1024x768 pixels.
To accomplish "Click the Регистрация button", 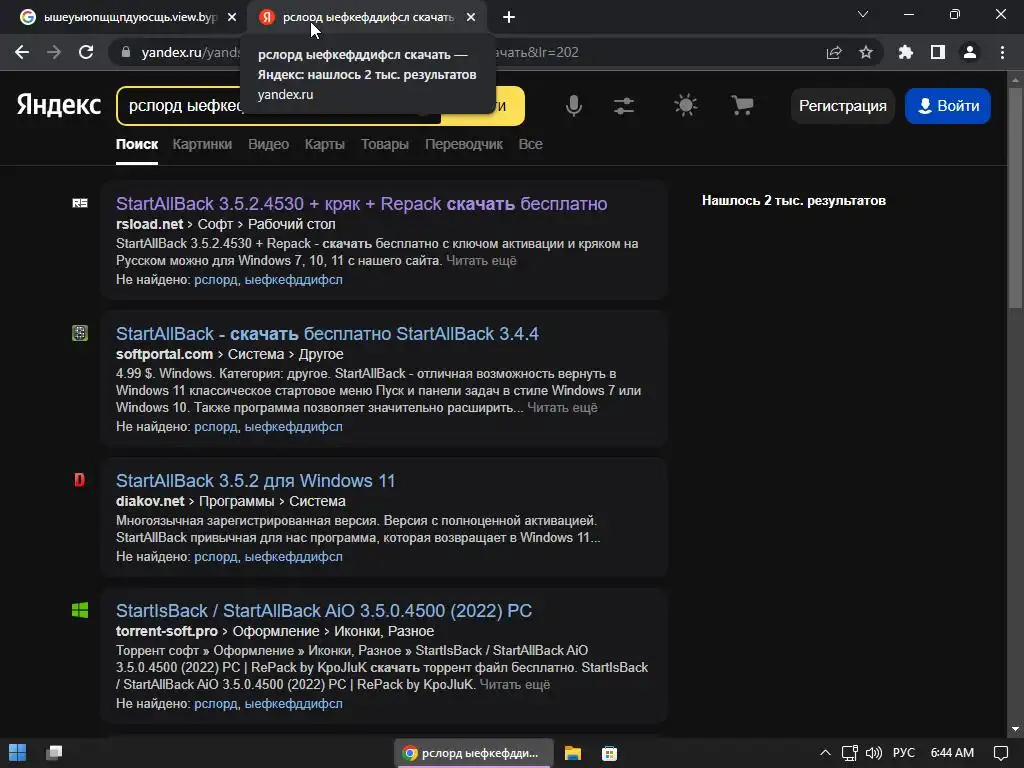I will [x=842, y=106].
